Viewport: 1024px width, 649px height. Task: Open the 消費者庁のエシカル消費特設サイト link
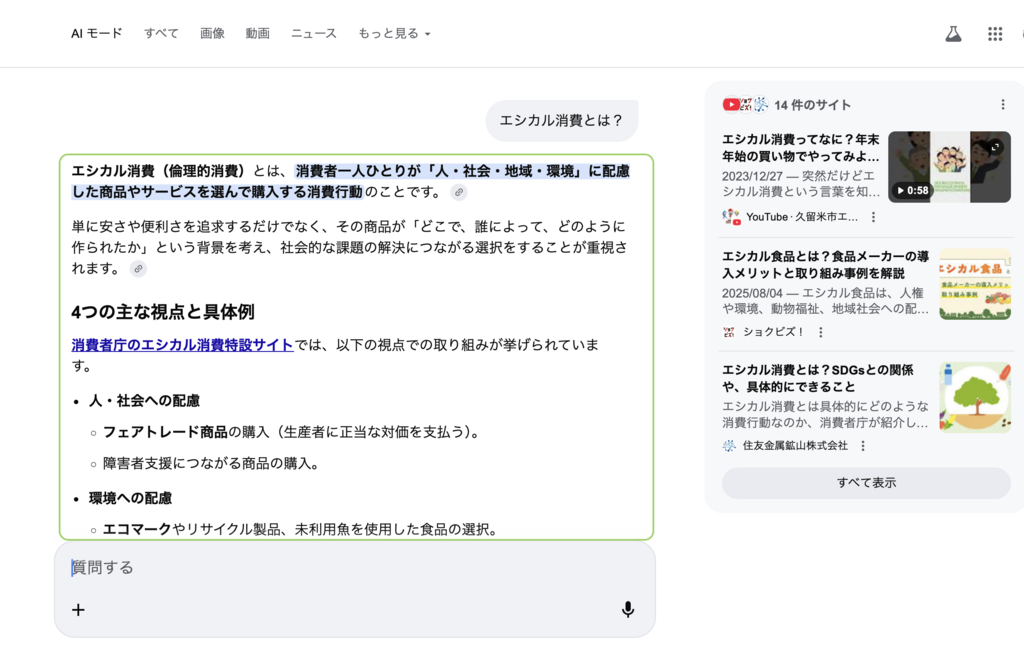(182, 345)
